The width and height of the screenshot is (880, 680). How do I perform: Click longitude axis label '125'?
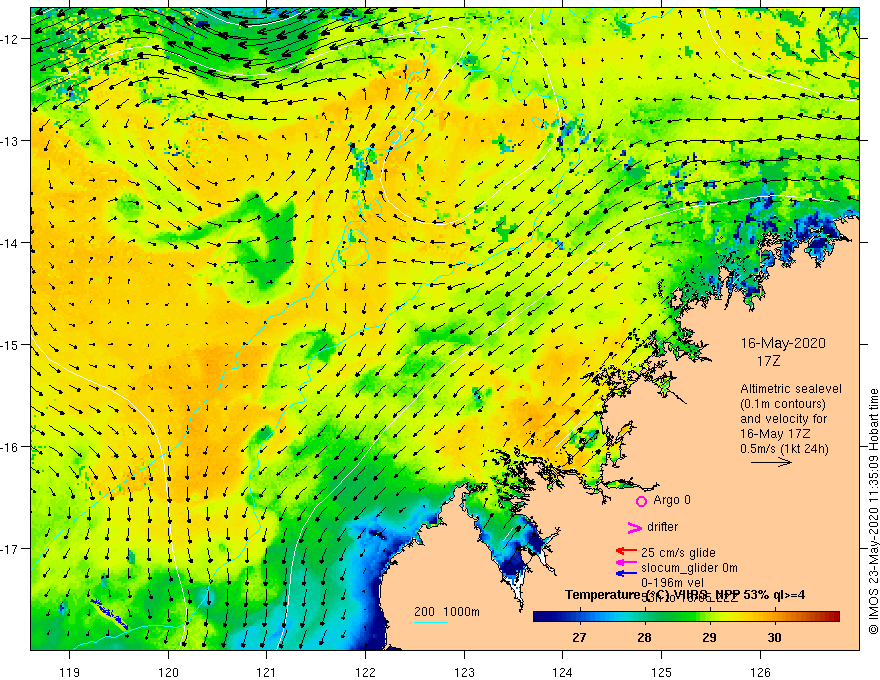(661, 672)
